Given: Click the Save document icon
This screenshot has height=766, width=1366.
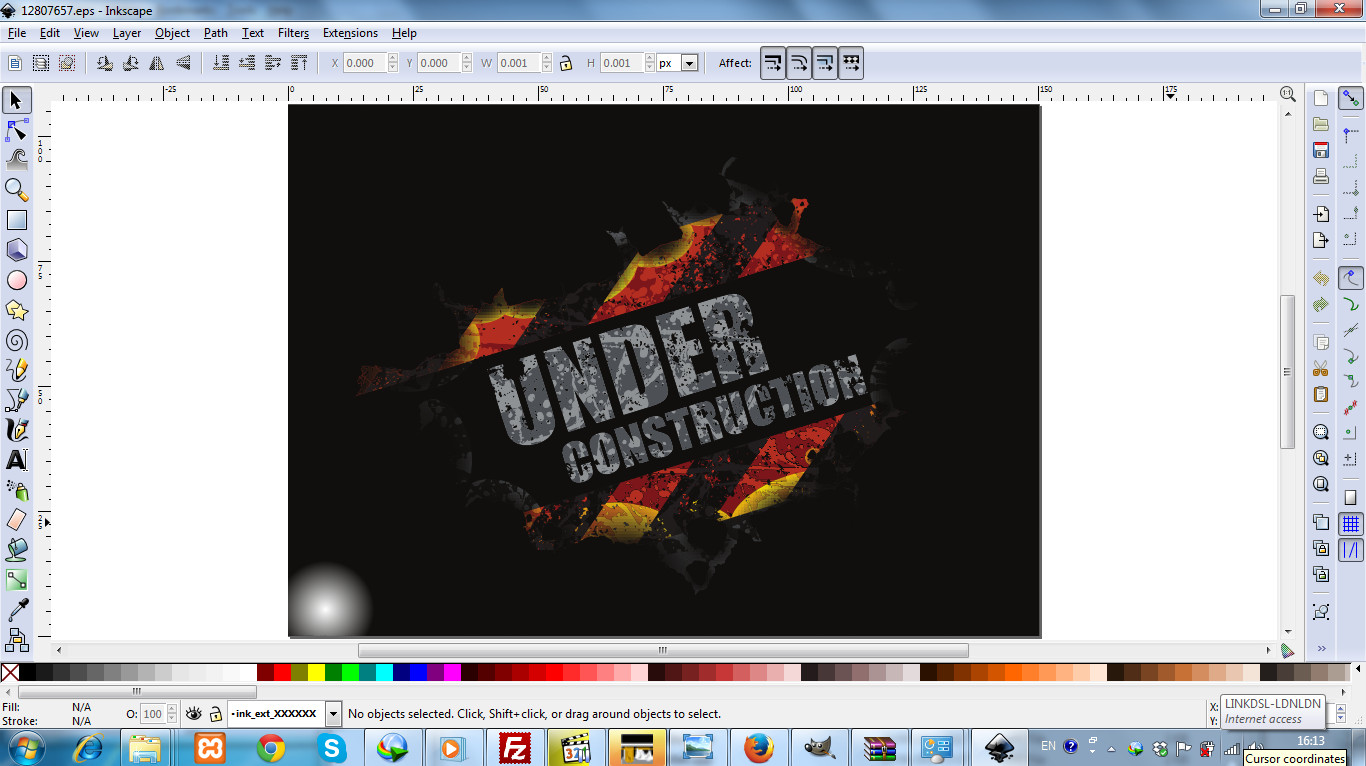Looking at the screenshot, I should click(1321, 150).
